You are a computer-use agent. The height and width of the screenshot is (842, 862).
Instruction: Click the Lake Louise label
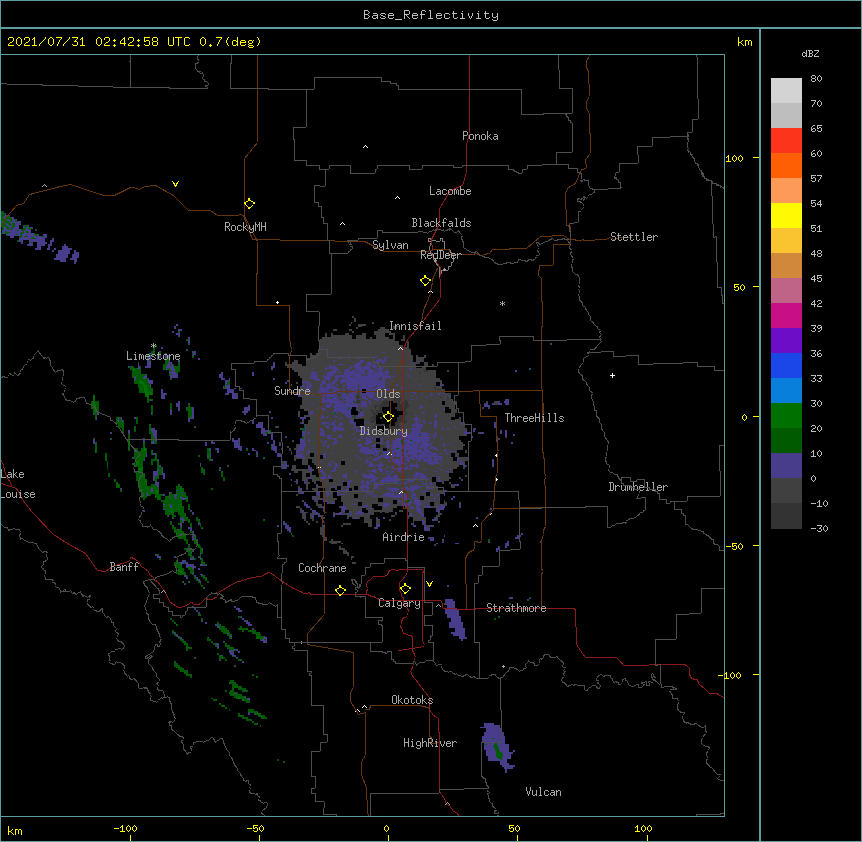pos(18,484)
